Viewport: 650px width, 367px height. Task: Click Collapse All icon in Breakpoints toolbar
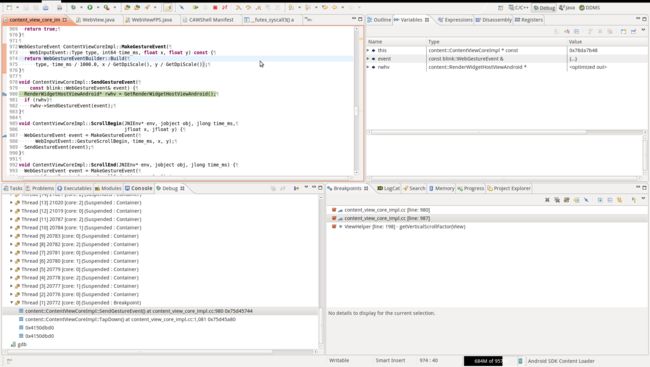tap(610, 200)
